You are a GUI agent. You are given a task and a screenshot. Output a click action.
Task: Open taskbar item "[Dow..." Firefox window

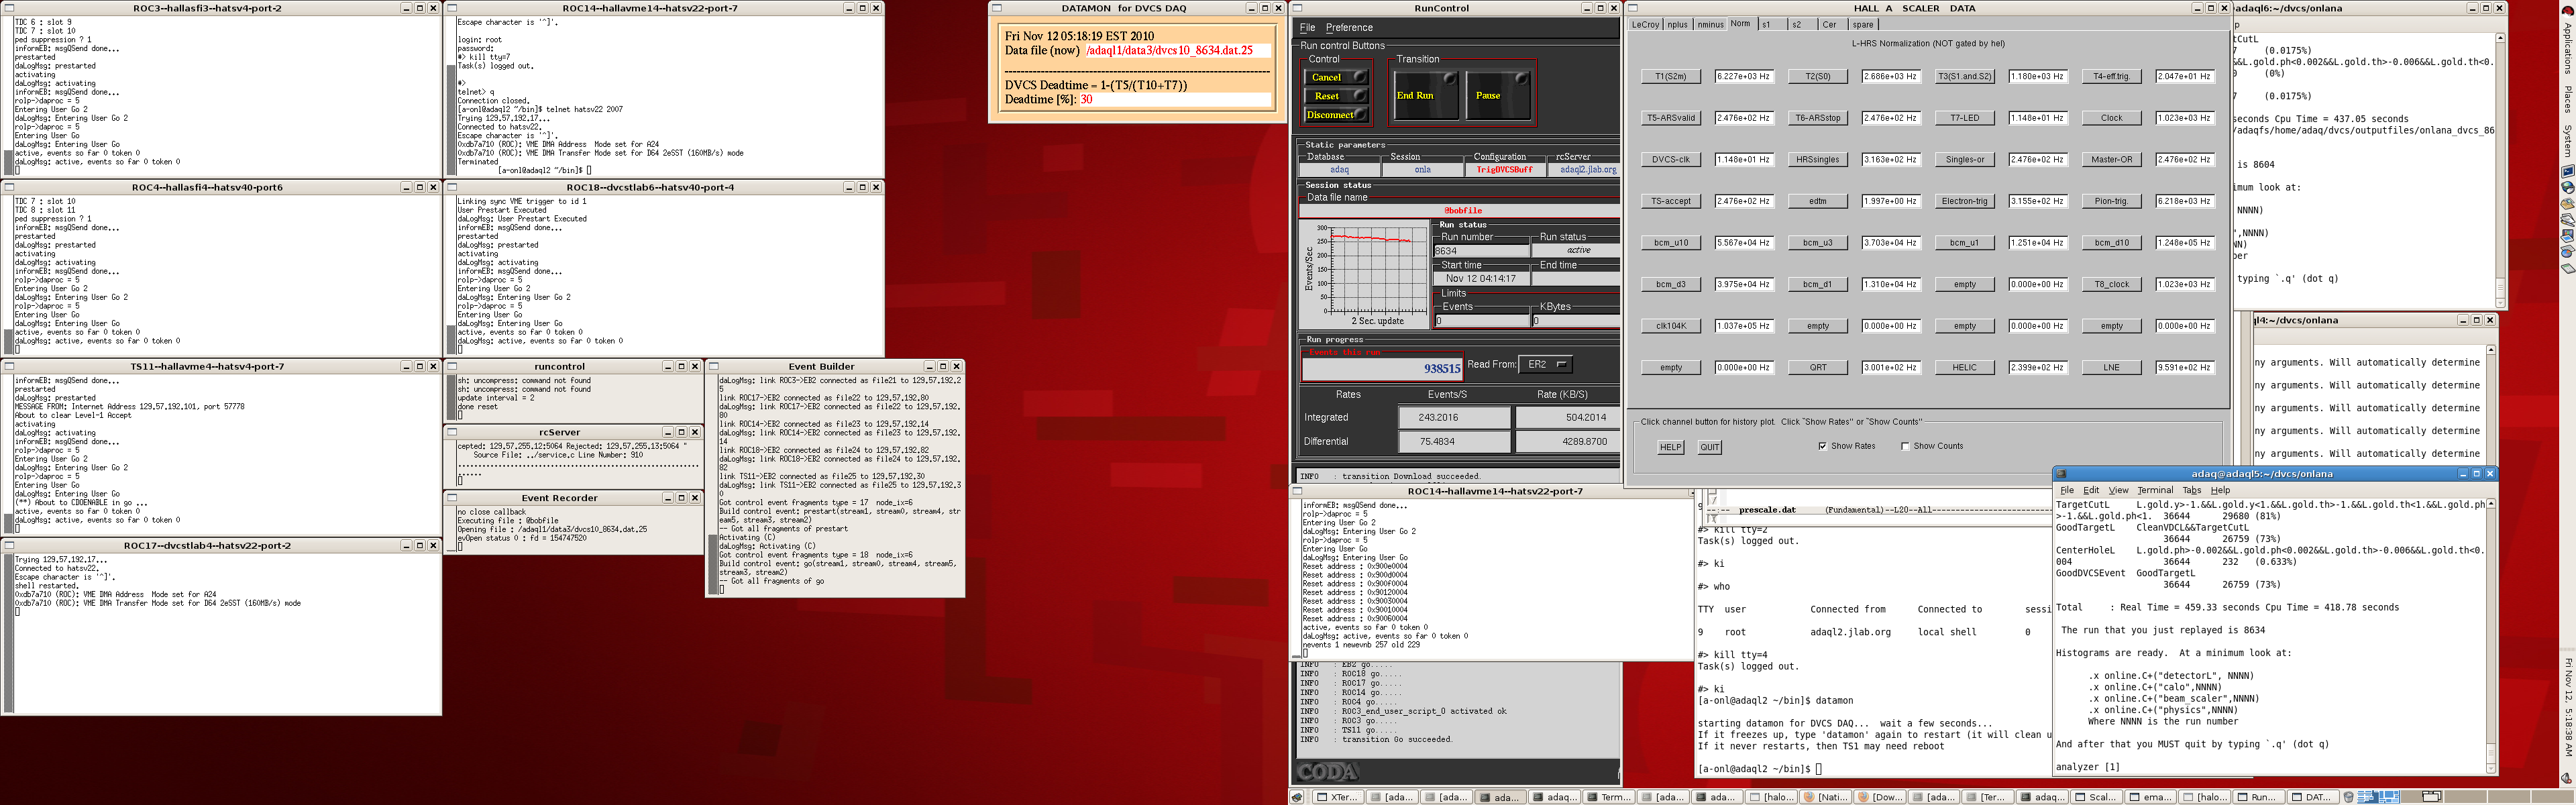[x=1880, y=797]
